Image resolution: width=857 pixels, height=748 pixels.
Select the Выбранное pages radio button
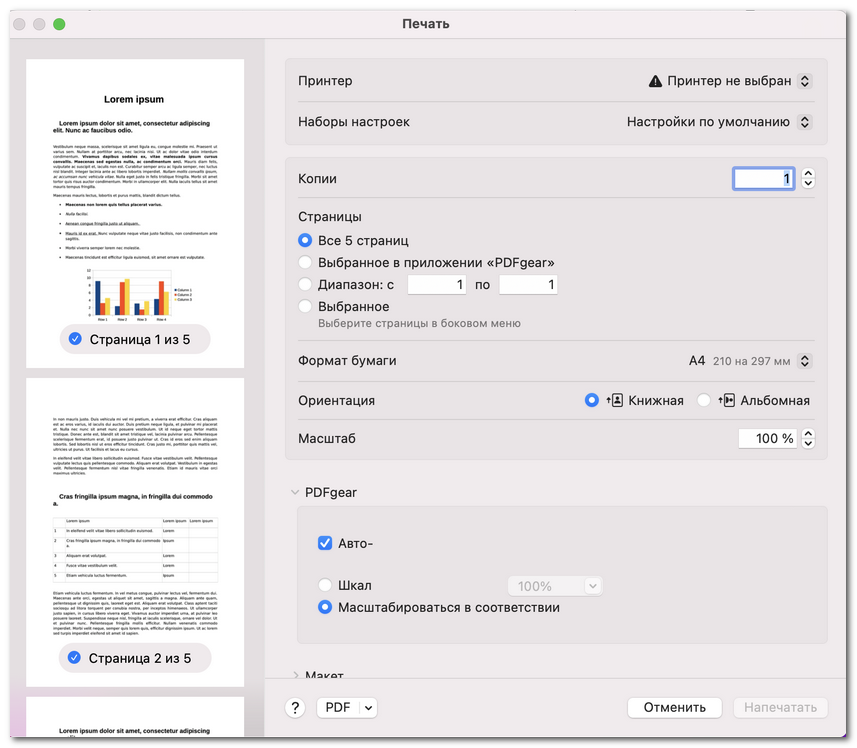coord(305,306)
